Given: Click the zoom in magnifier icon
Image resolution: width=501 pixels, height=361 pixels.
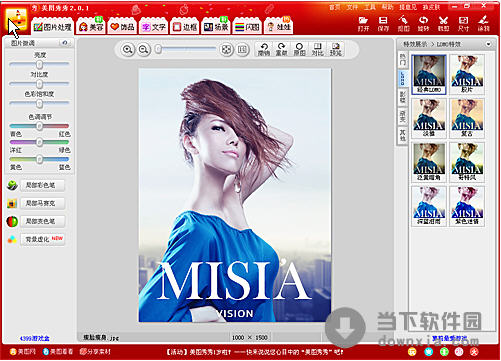Looking at the screenshot, I should pyautogui.click(x=127, y=50).
